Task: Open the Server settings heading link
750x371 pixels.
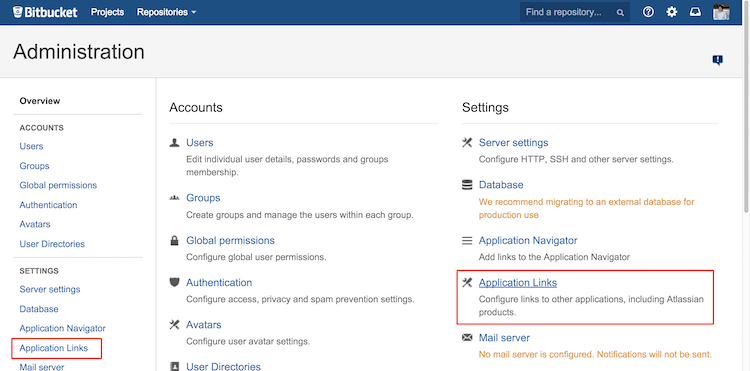Action: 513,142
